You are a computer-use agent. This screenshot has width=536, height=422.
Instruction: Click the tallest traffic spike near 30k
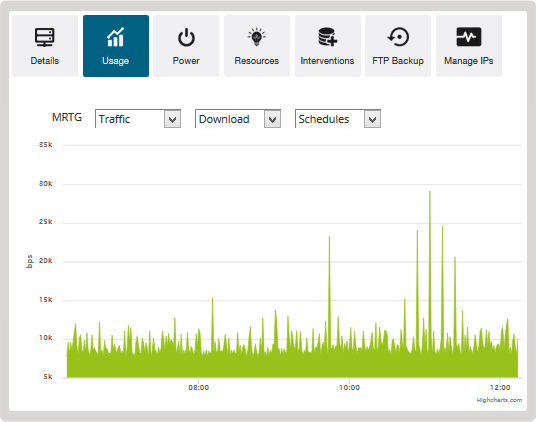click(430, 192)
